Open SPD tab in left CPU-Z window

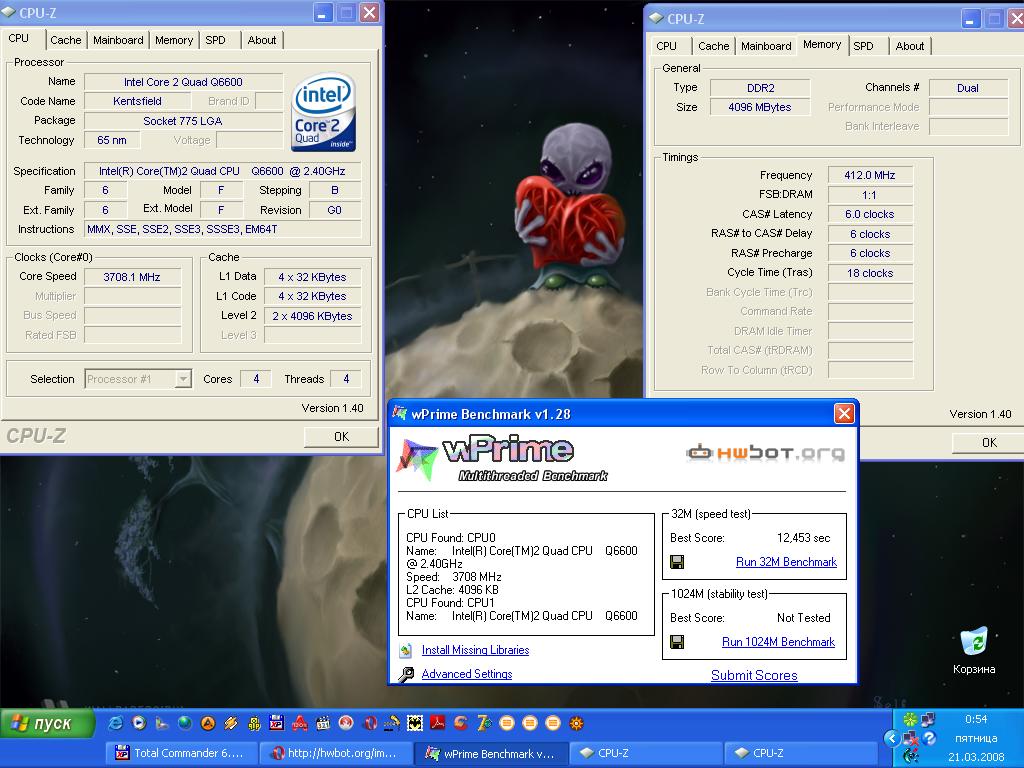(x=216, y=40)
